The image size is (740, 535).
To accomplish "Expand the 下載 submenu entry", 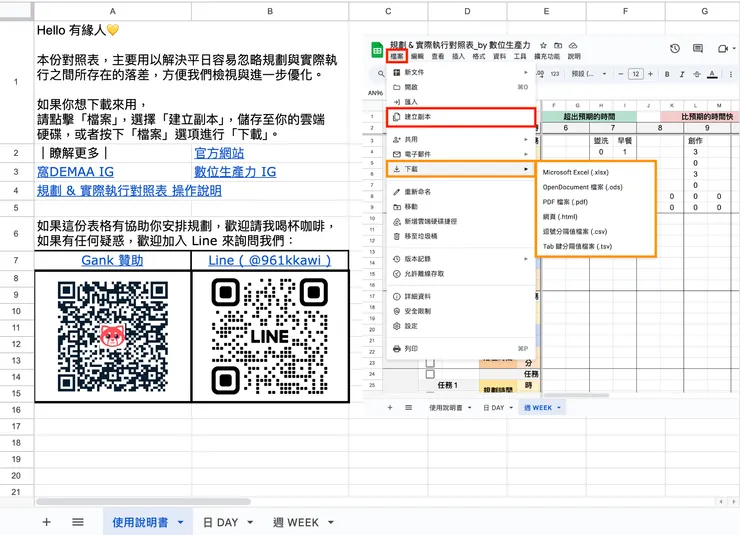I will tap(461, 169).
